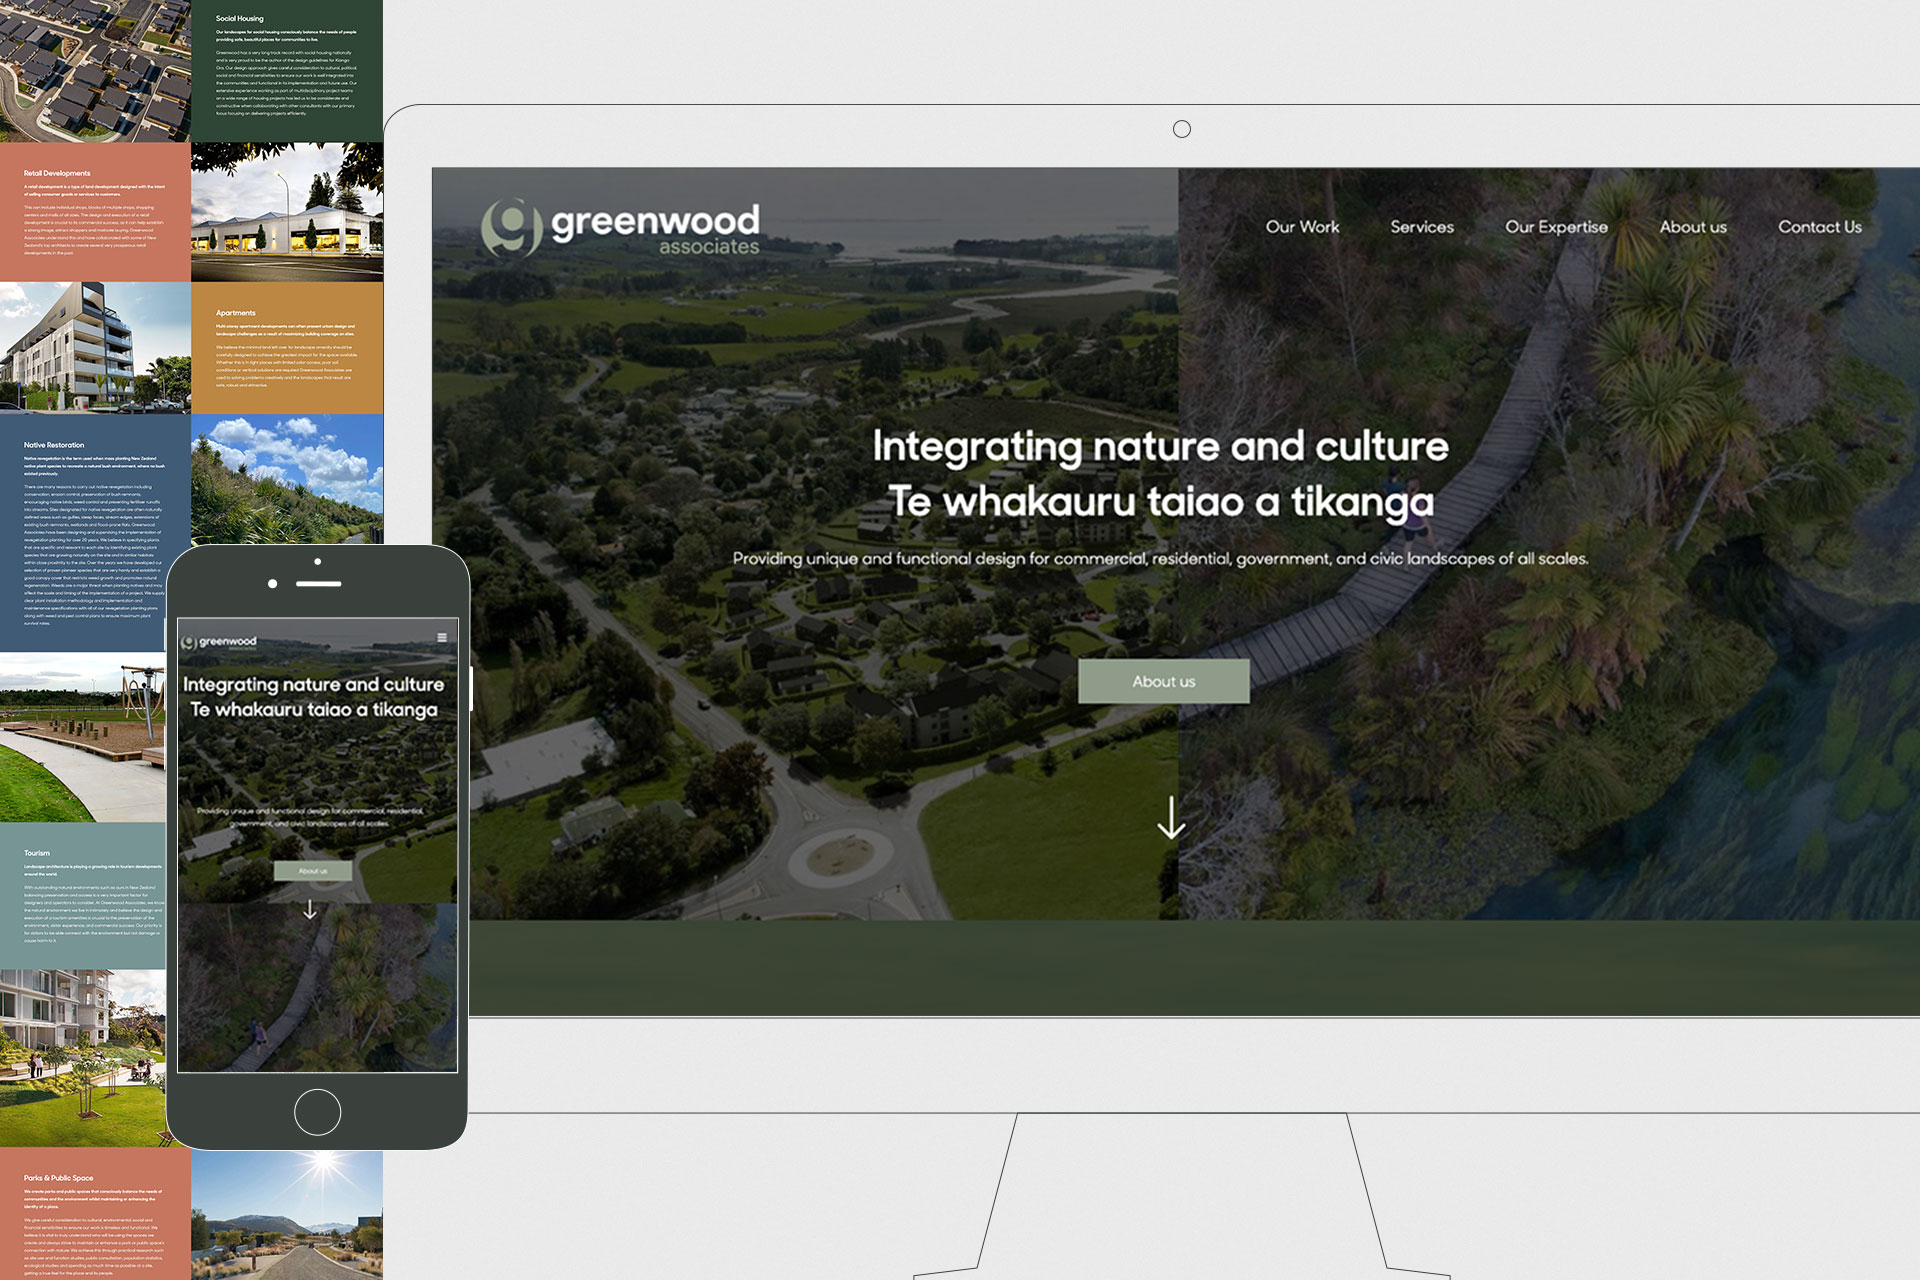Viewport: 1920px width, 1280px height.
Task: Select the Social Housing aerial photo
Action: tap(95, 70)
